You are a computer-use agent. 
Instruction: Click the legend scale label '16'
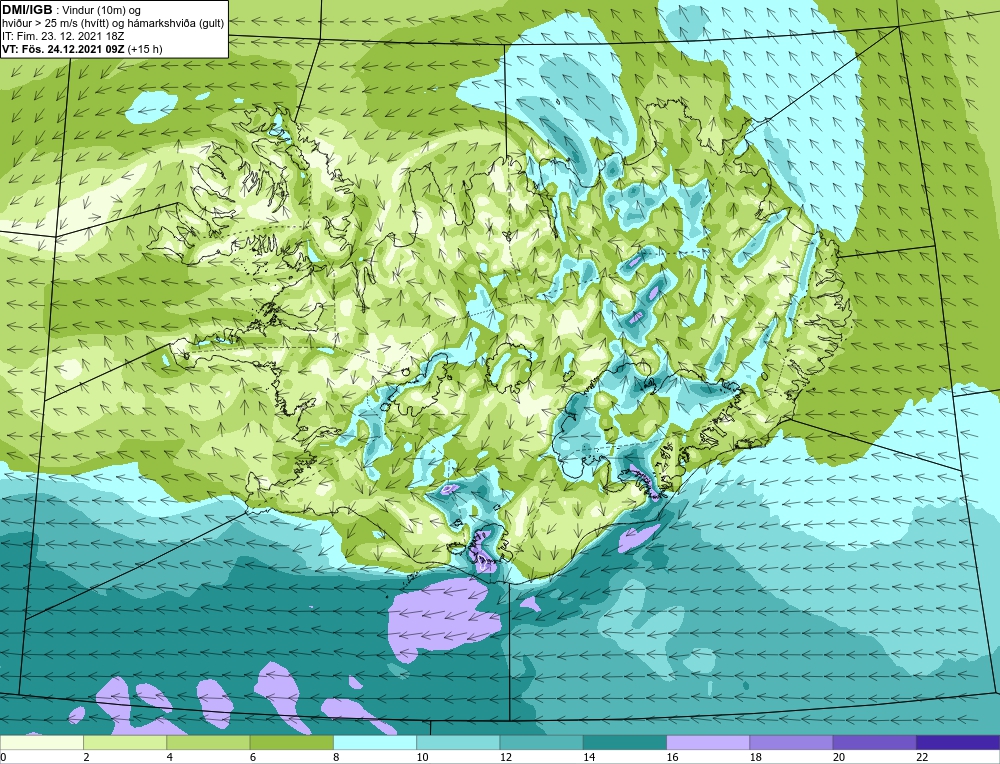coord(672,757)
